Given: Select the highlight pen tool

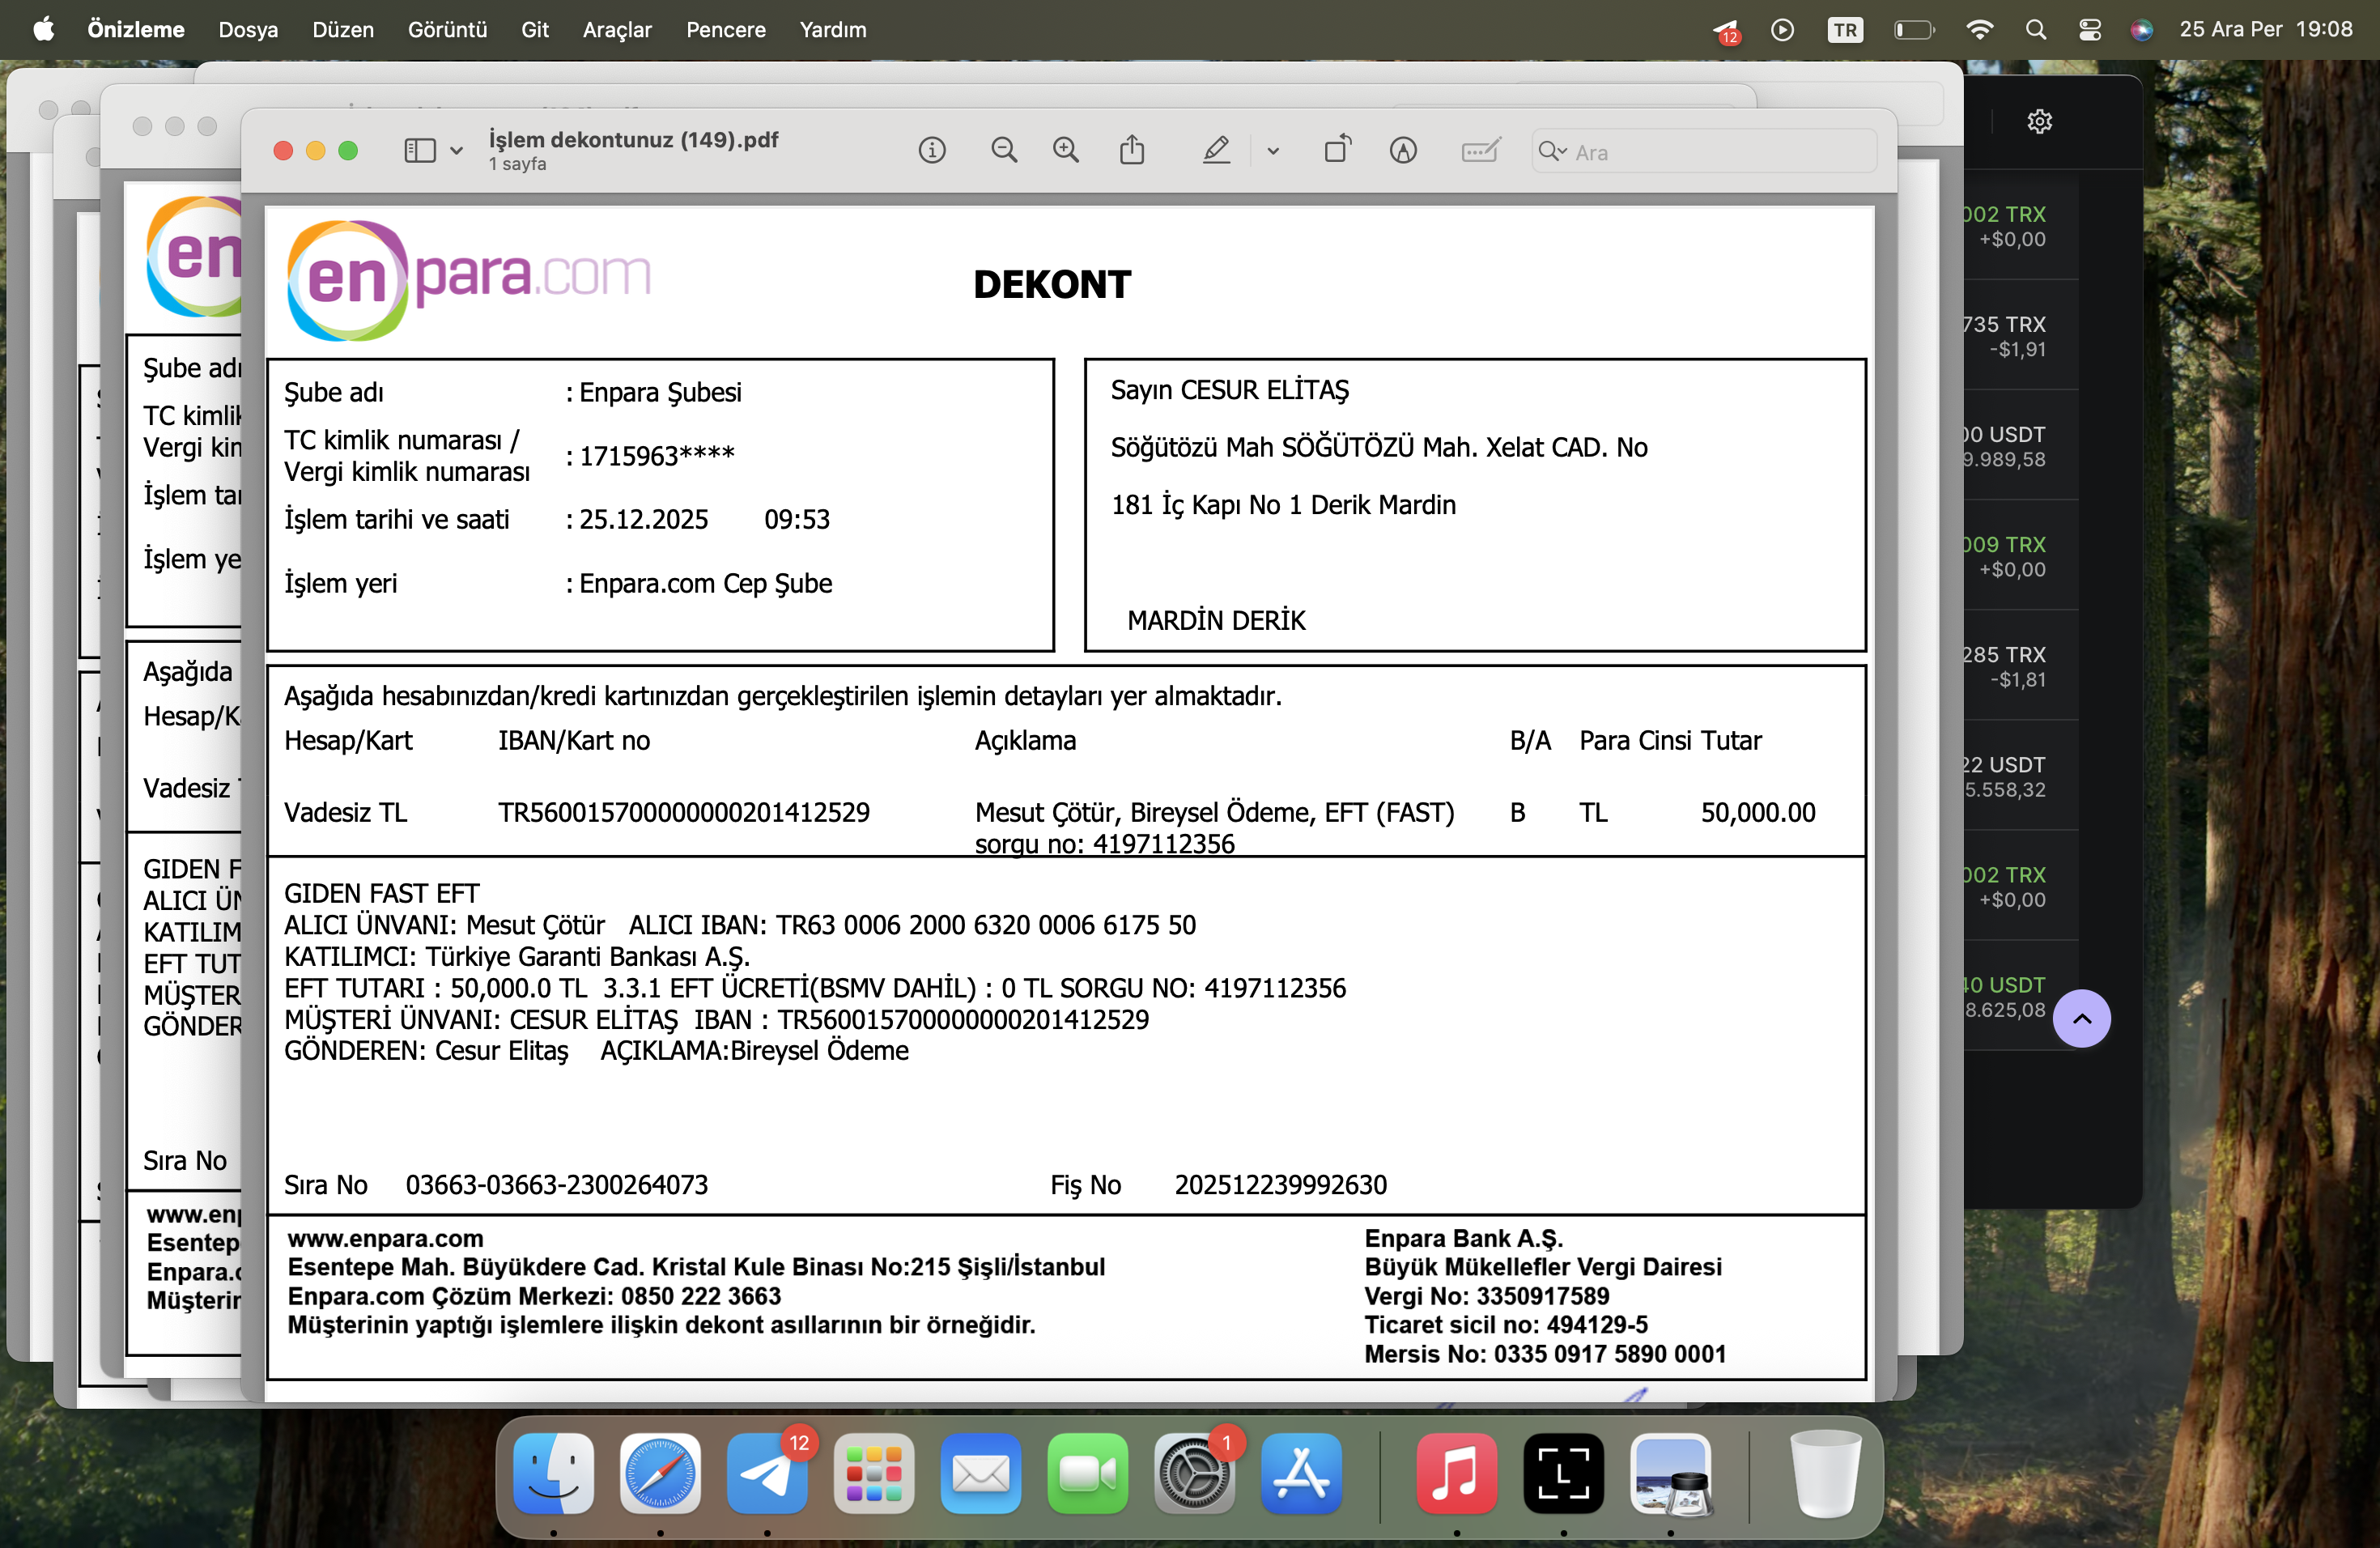Looking at the screenshot, I should [1216, 151].
